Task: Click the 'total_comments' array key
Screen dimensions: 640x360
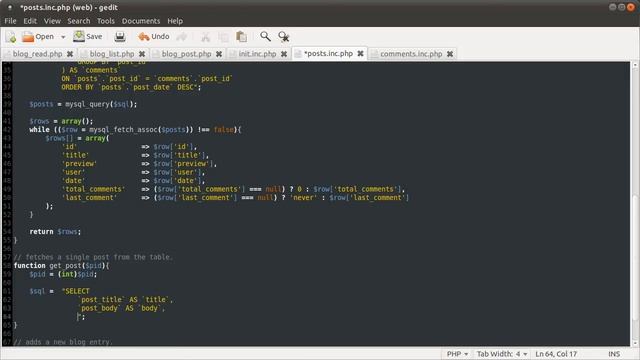Action: (93, 189)
